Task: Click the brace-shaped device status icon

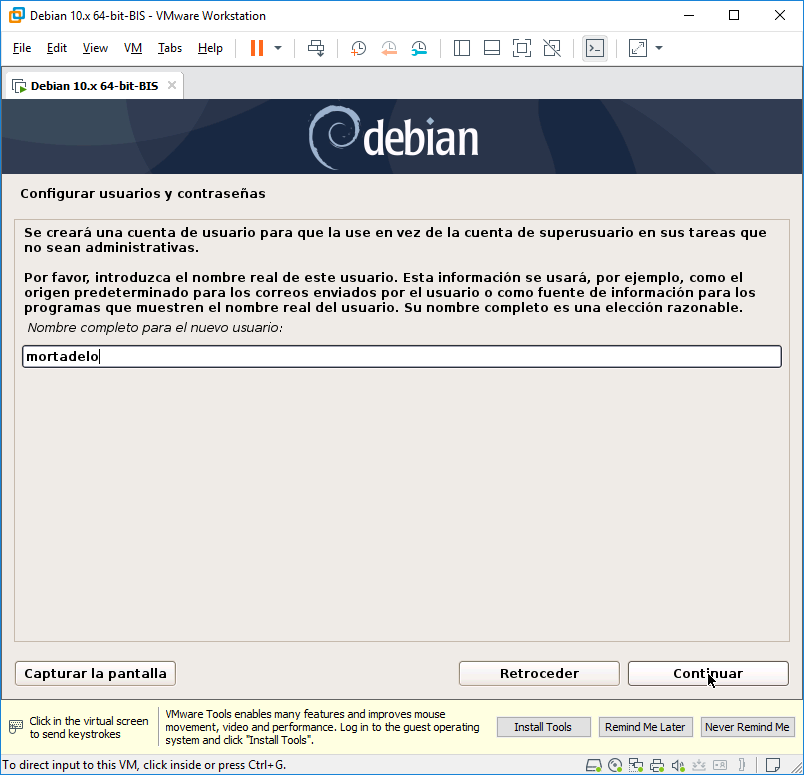Action: [741, 766]
